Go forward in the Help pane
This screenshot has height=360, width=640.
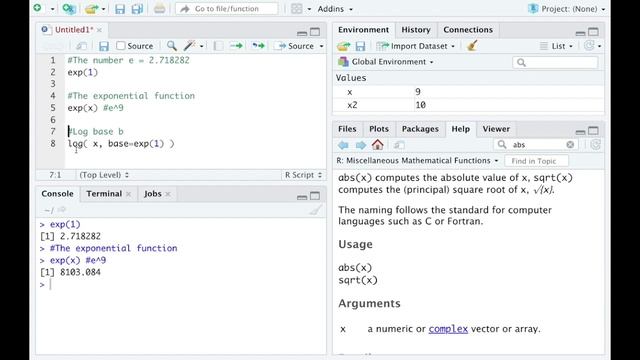(360, 145)
